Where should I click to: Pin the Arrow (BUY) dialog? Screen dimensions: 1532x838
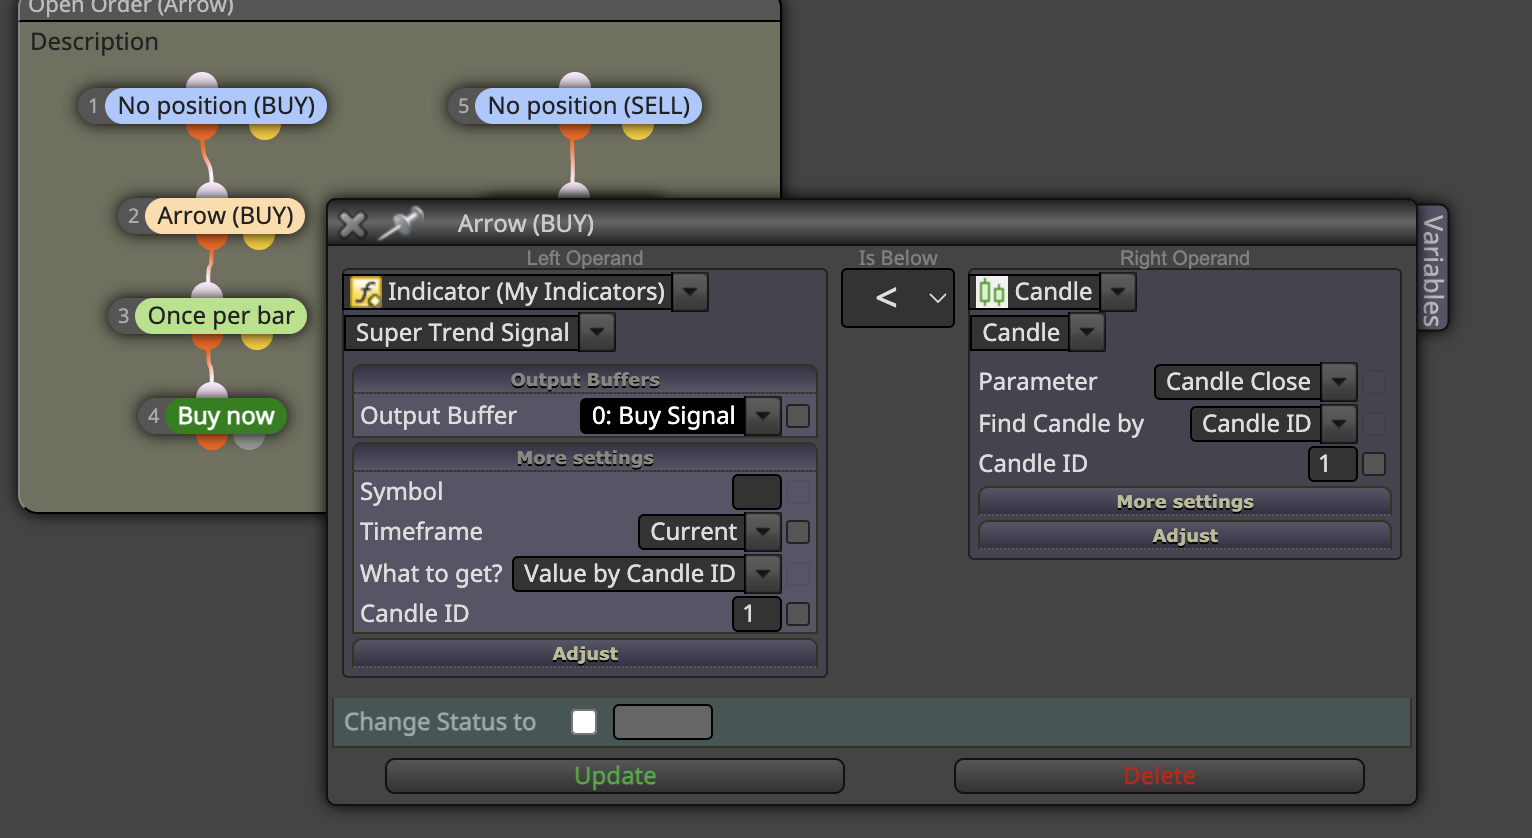[401, 223]
